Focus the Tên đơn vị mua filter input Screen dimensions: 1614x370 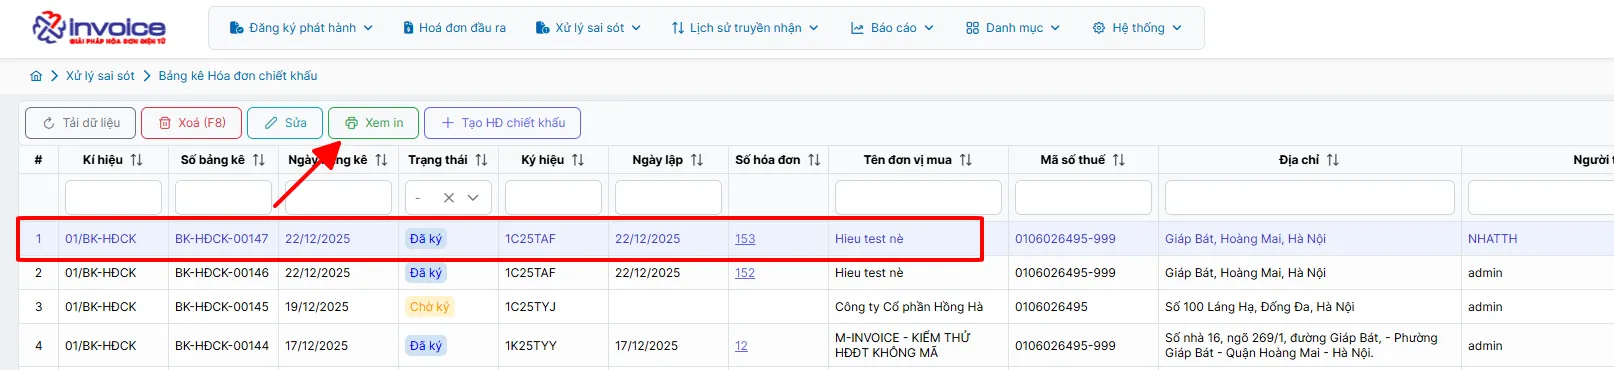pos(918,198)
